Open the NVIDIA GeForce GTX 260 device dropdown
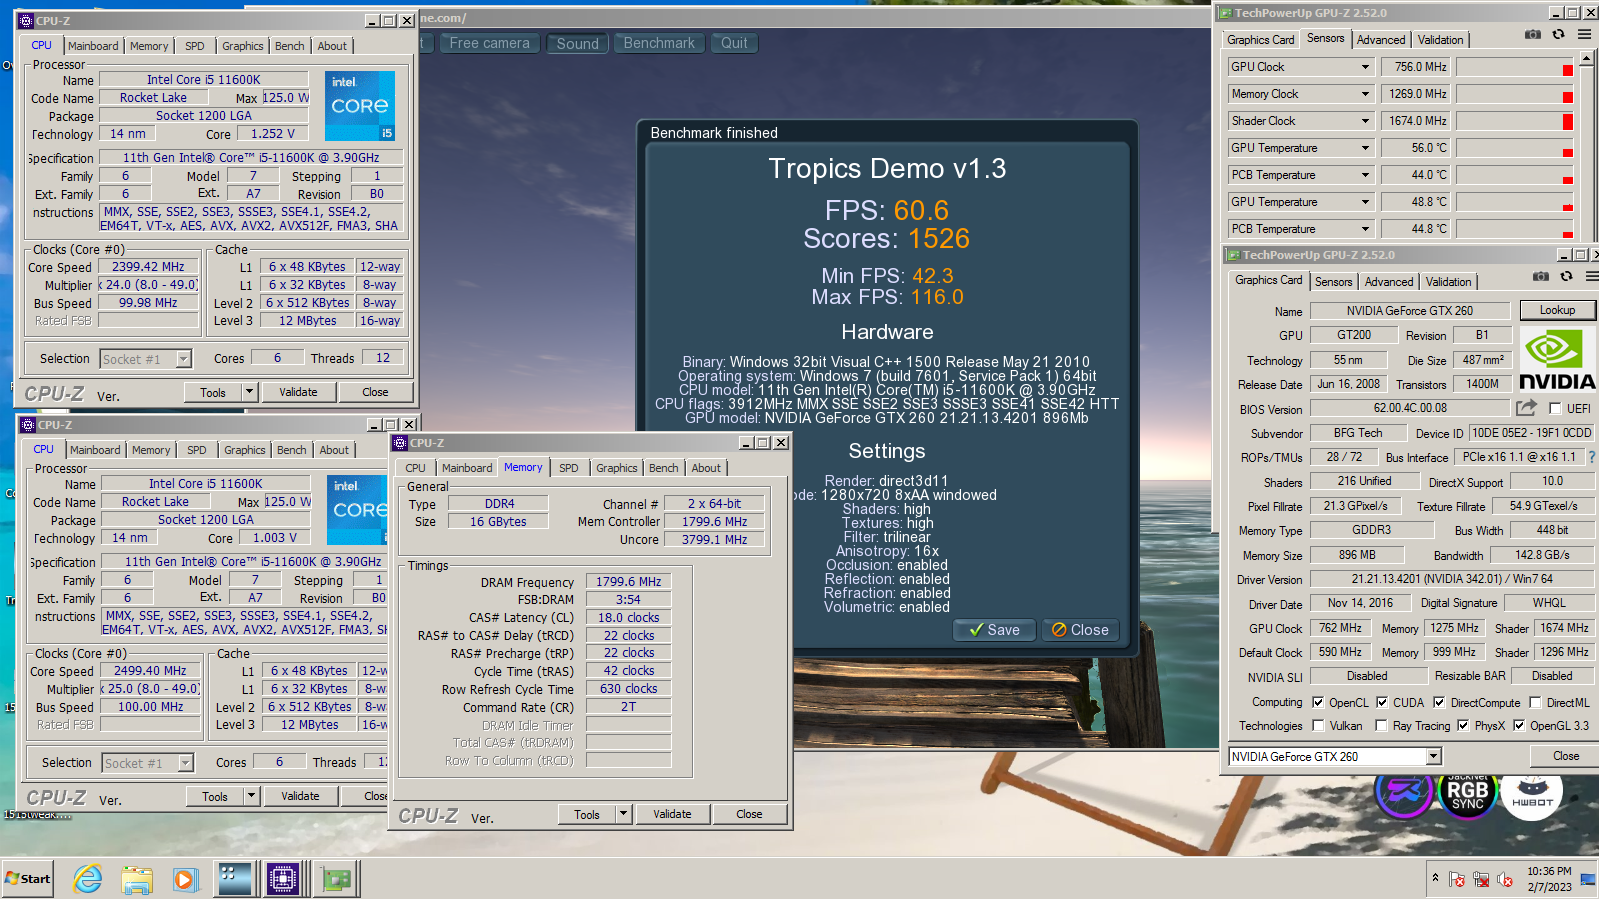 point(1434,756)
